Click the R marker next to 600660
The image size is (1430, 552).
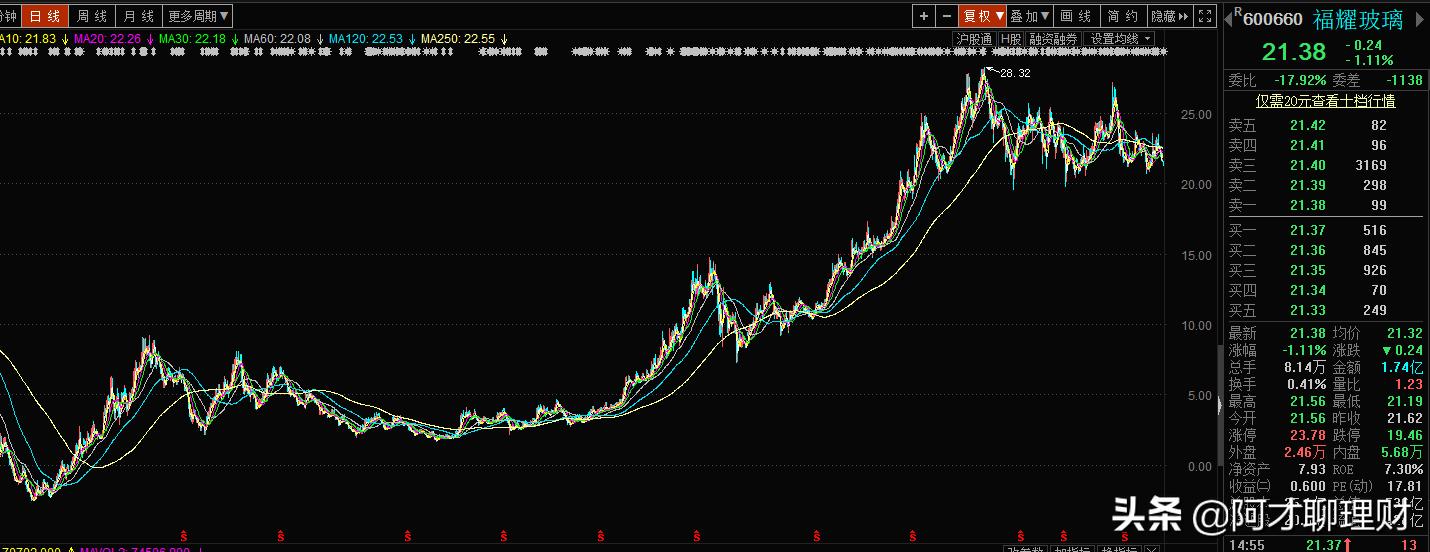point(1238,12)
